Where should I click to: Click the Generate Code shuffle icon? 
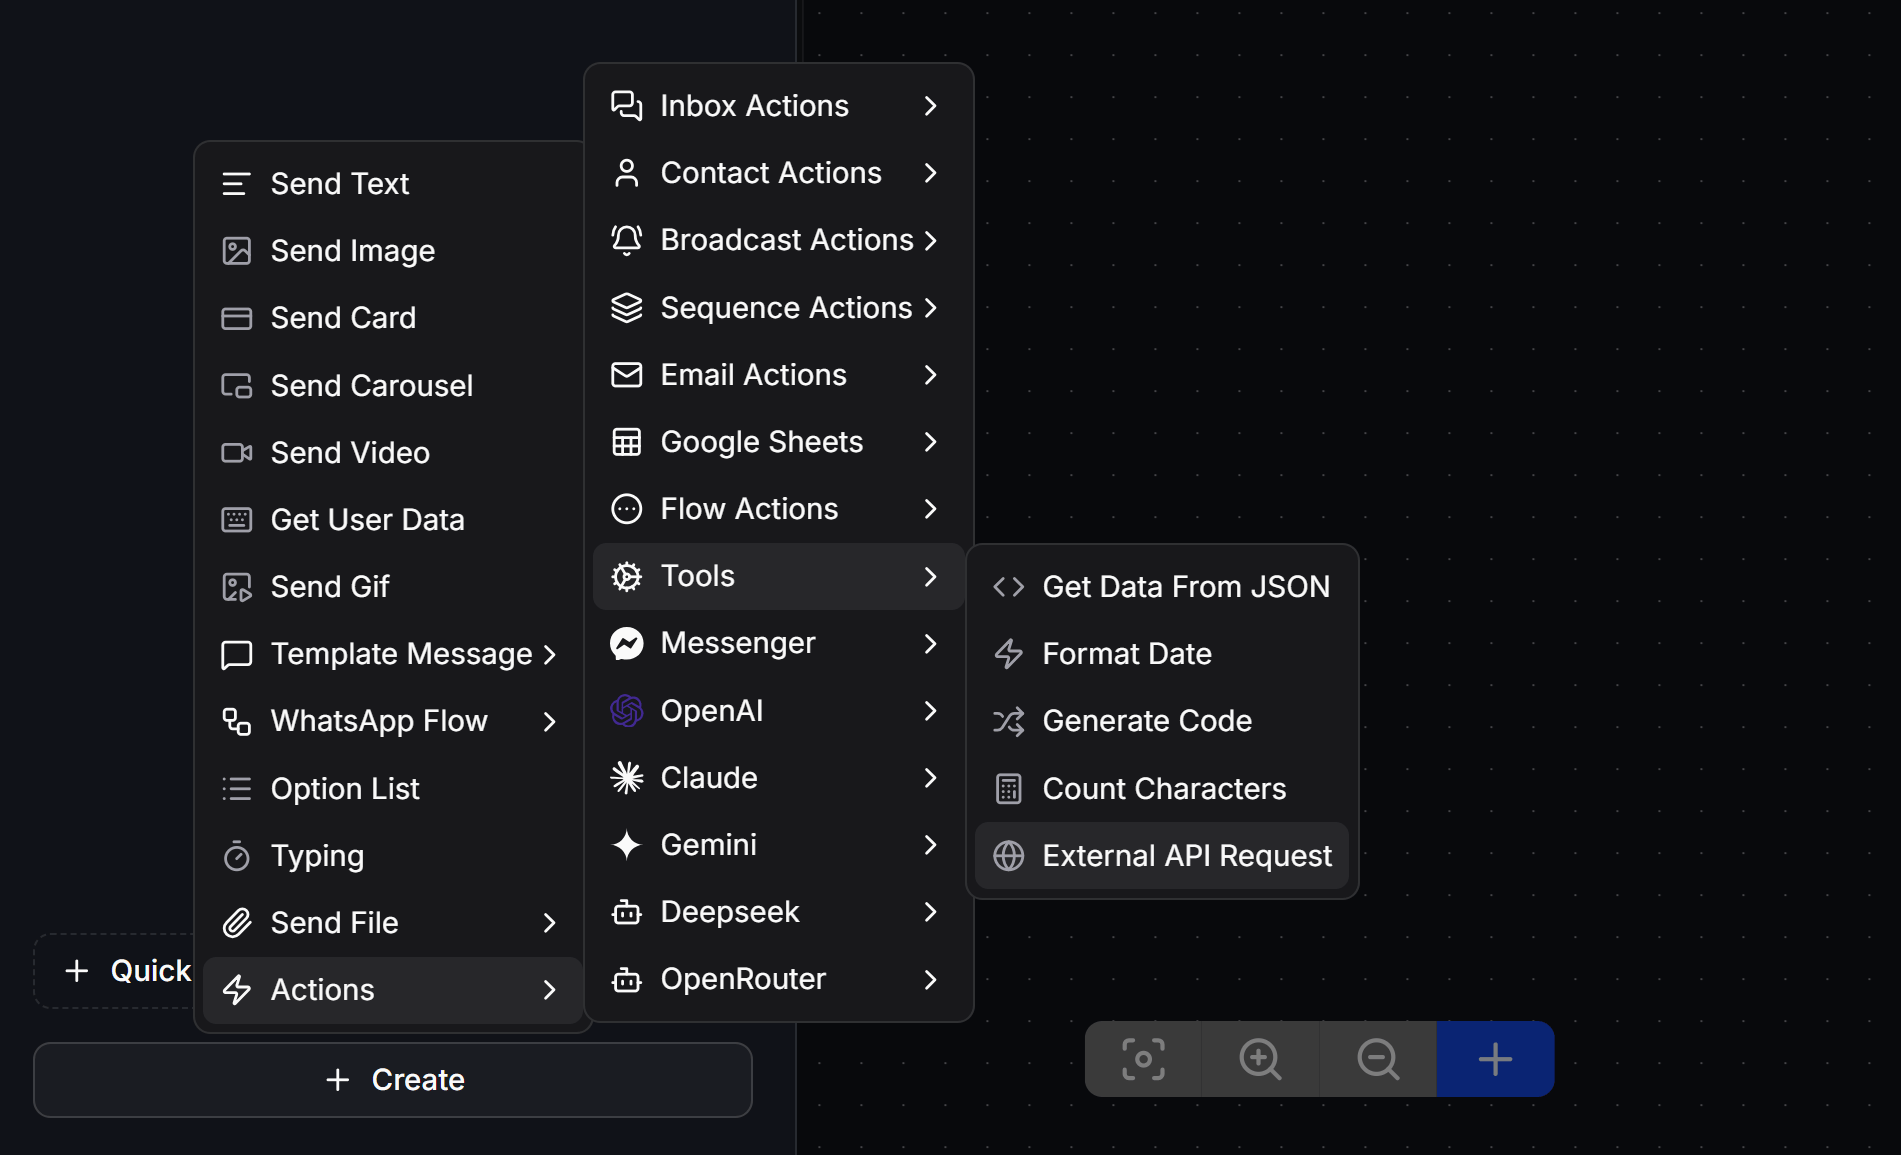point(1008,721)
